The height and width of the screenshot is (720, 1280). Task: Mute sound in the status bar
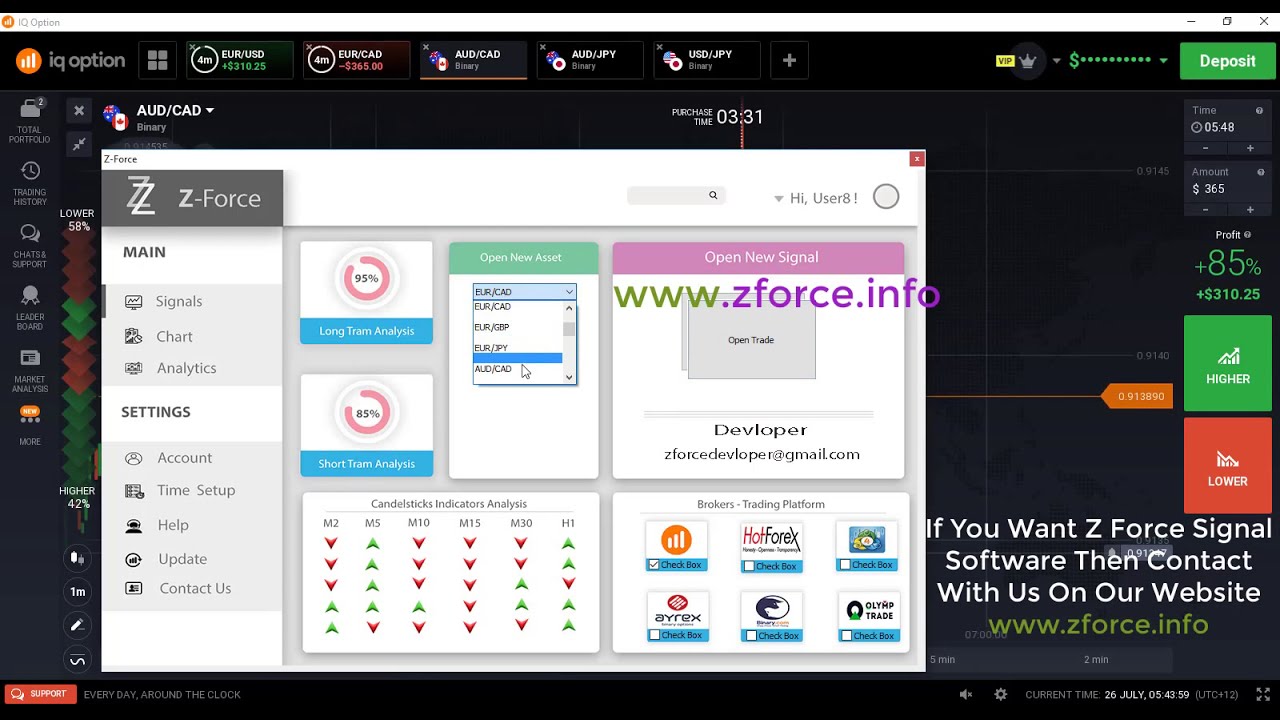coord(965,694)
